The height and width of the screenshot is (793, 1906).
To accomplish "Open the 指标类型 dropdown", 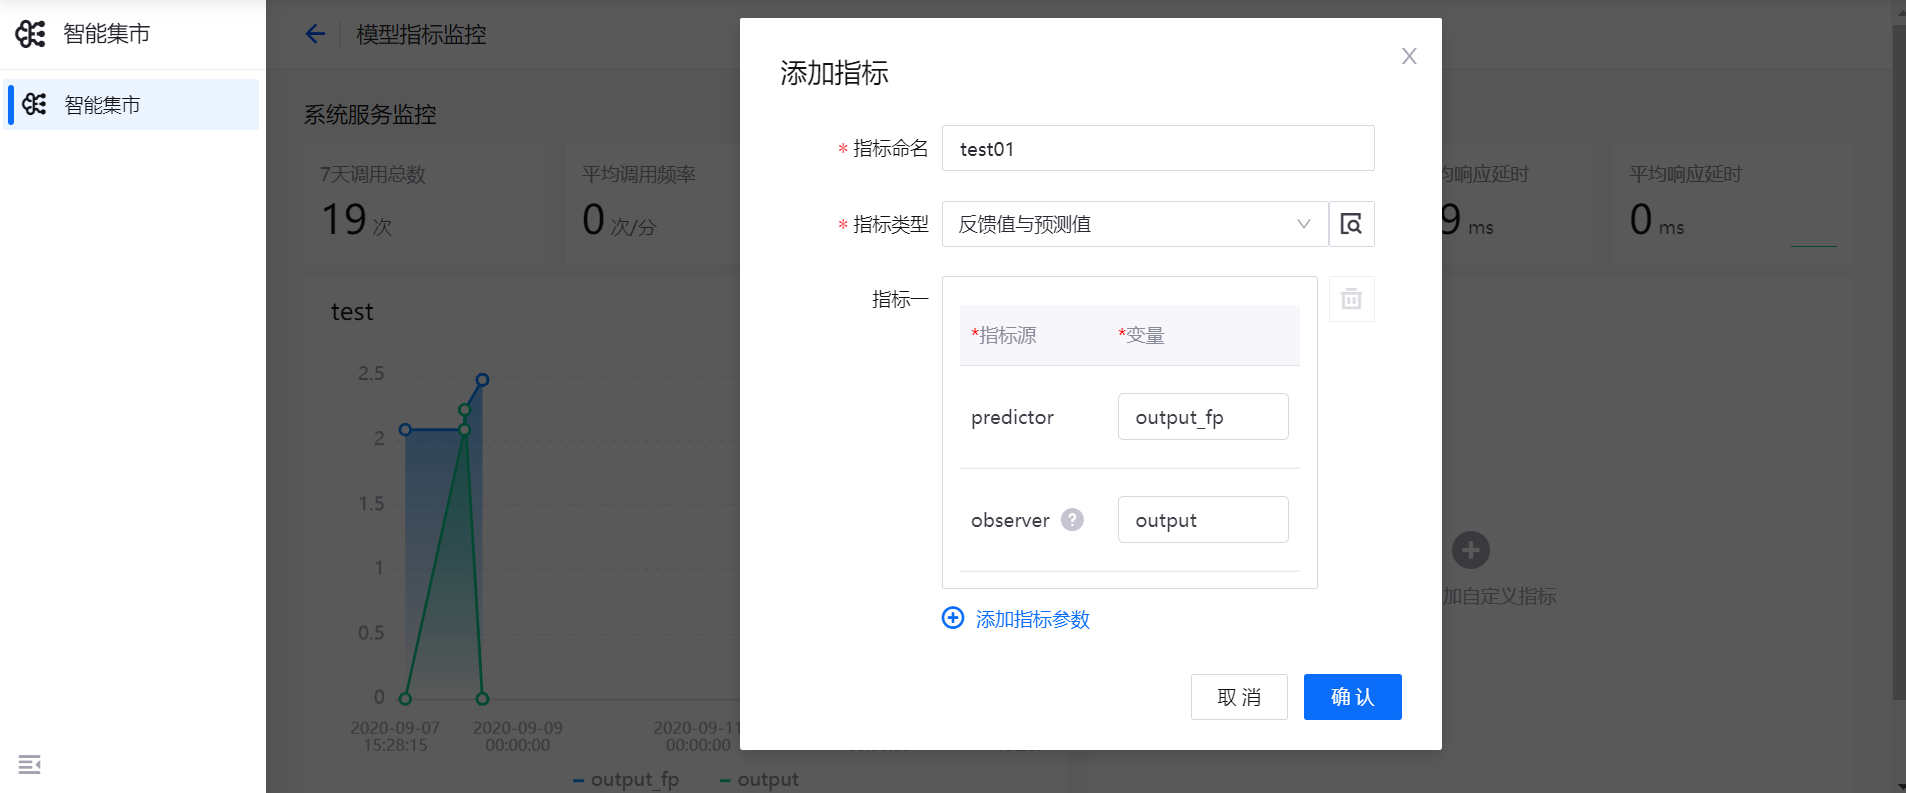I will pyautogui.click(x=1120, y=224).
